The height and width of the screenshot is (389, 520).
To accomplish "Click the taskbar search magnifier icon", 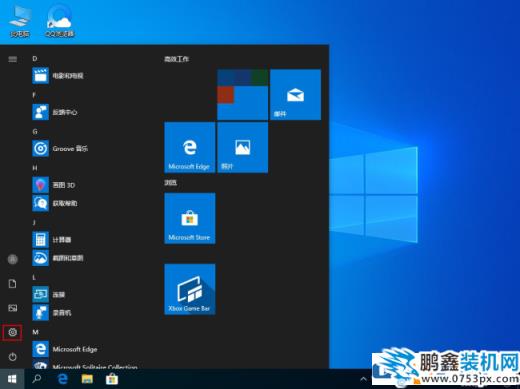I will coord(37,379).
